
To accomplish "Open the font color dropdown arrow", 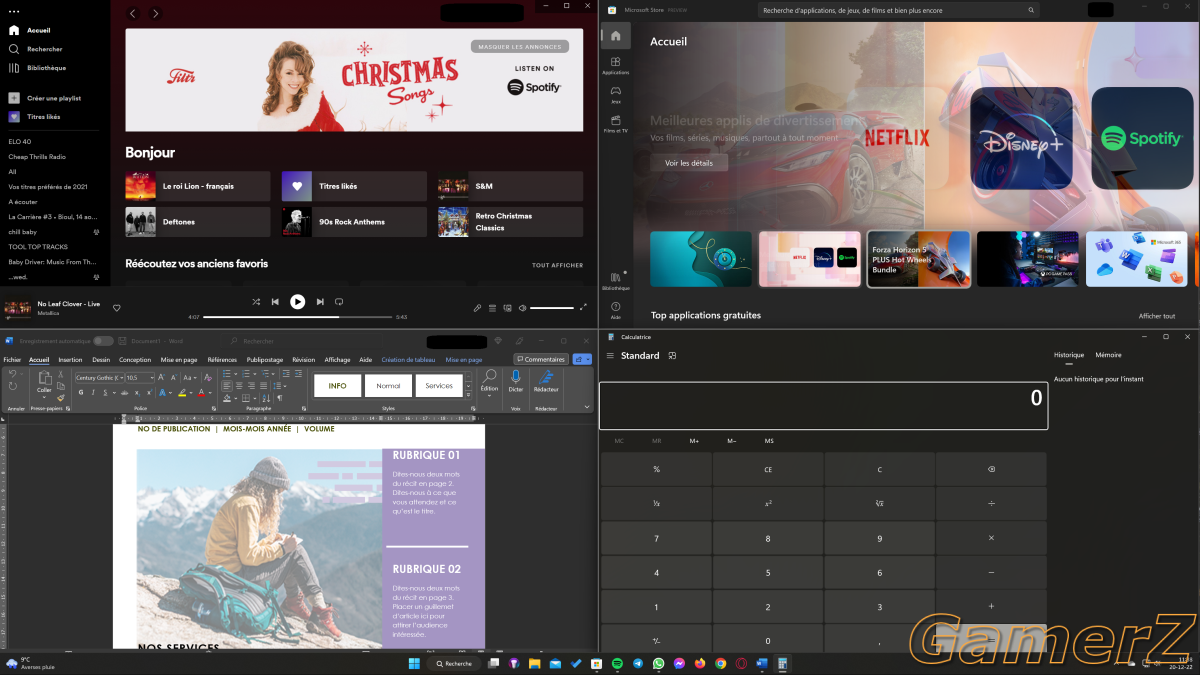I will coord(212,393).
